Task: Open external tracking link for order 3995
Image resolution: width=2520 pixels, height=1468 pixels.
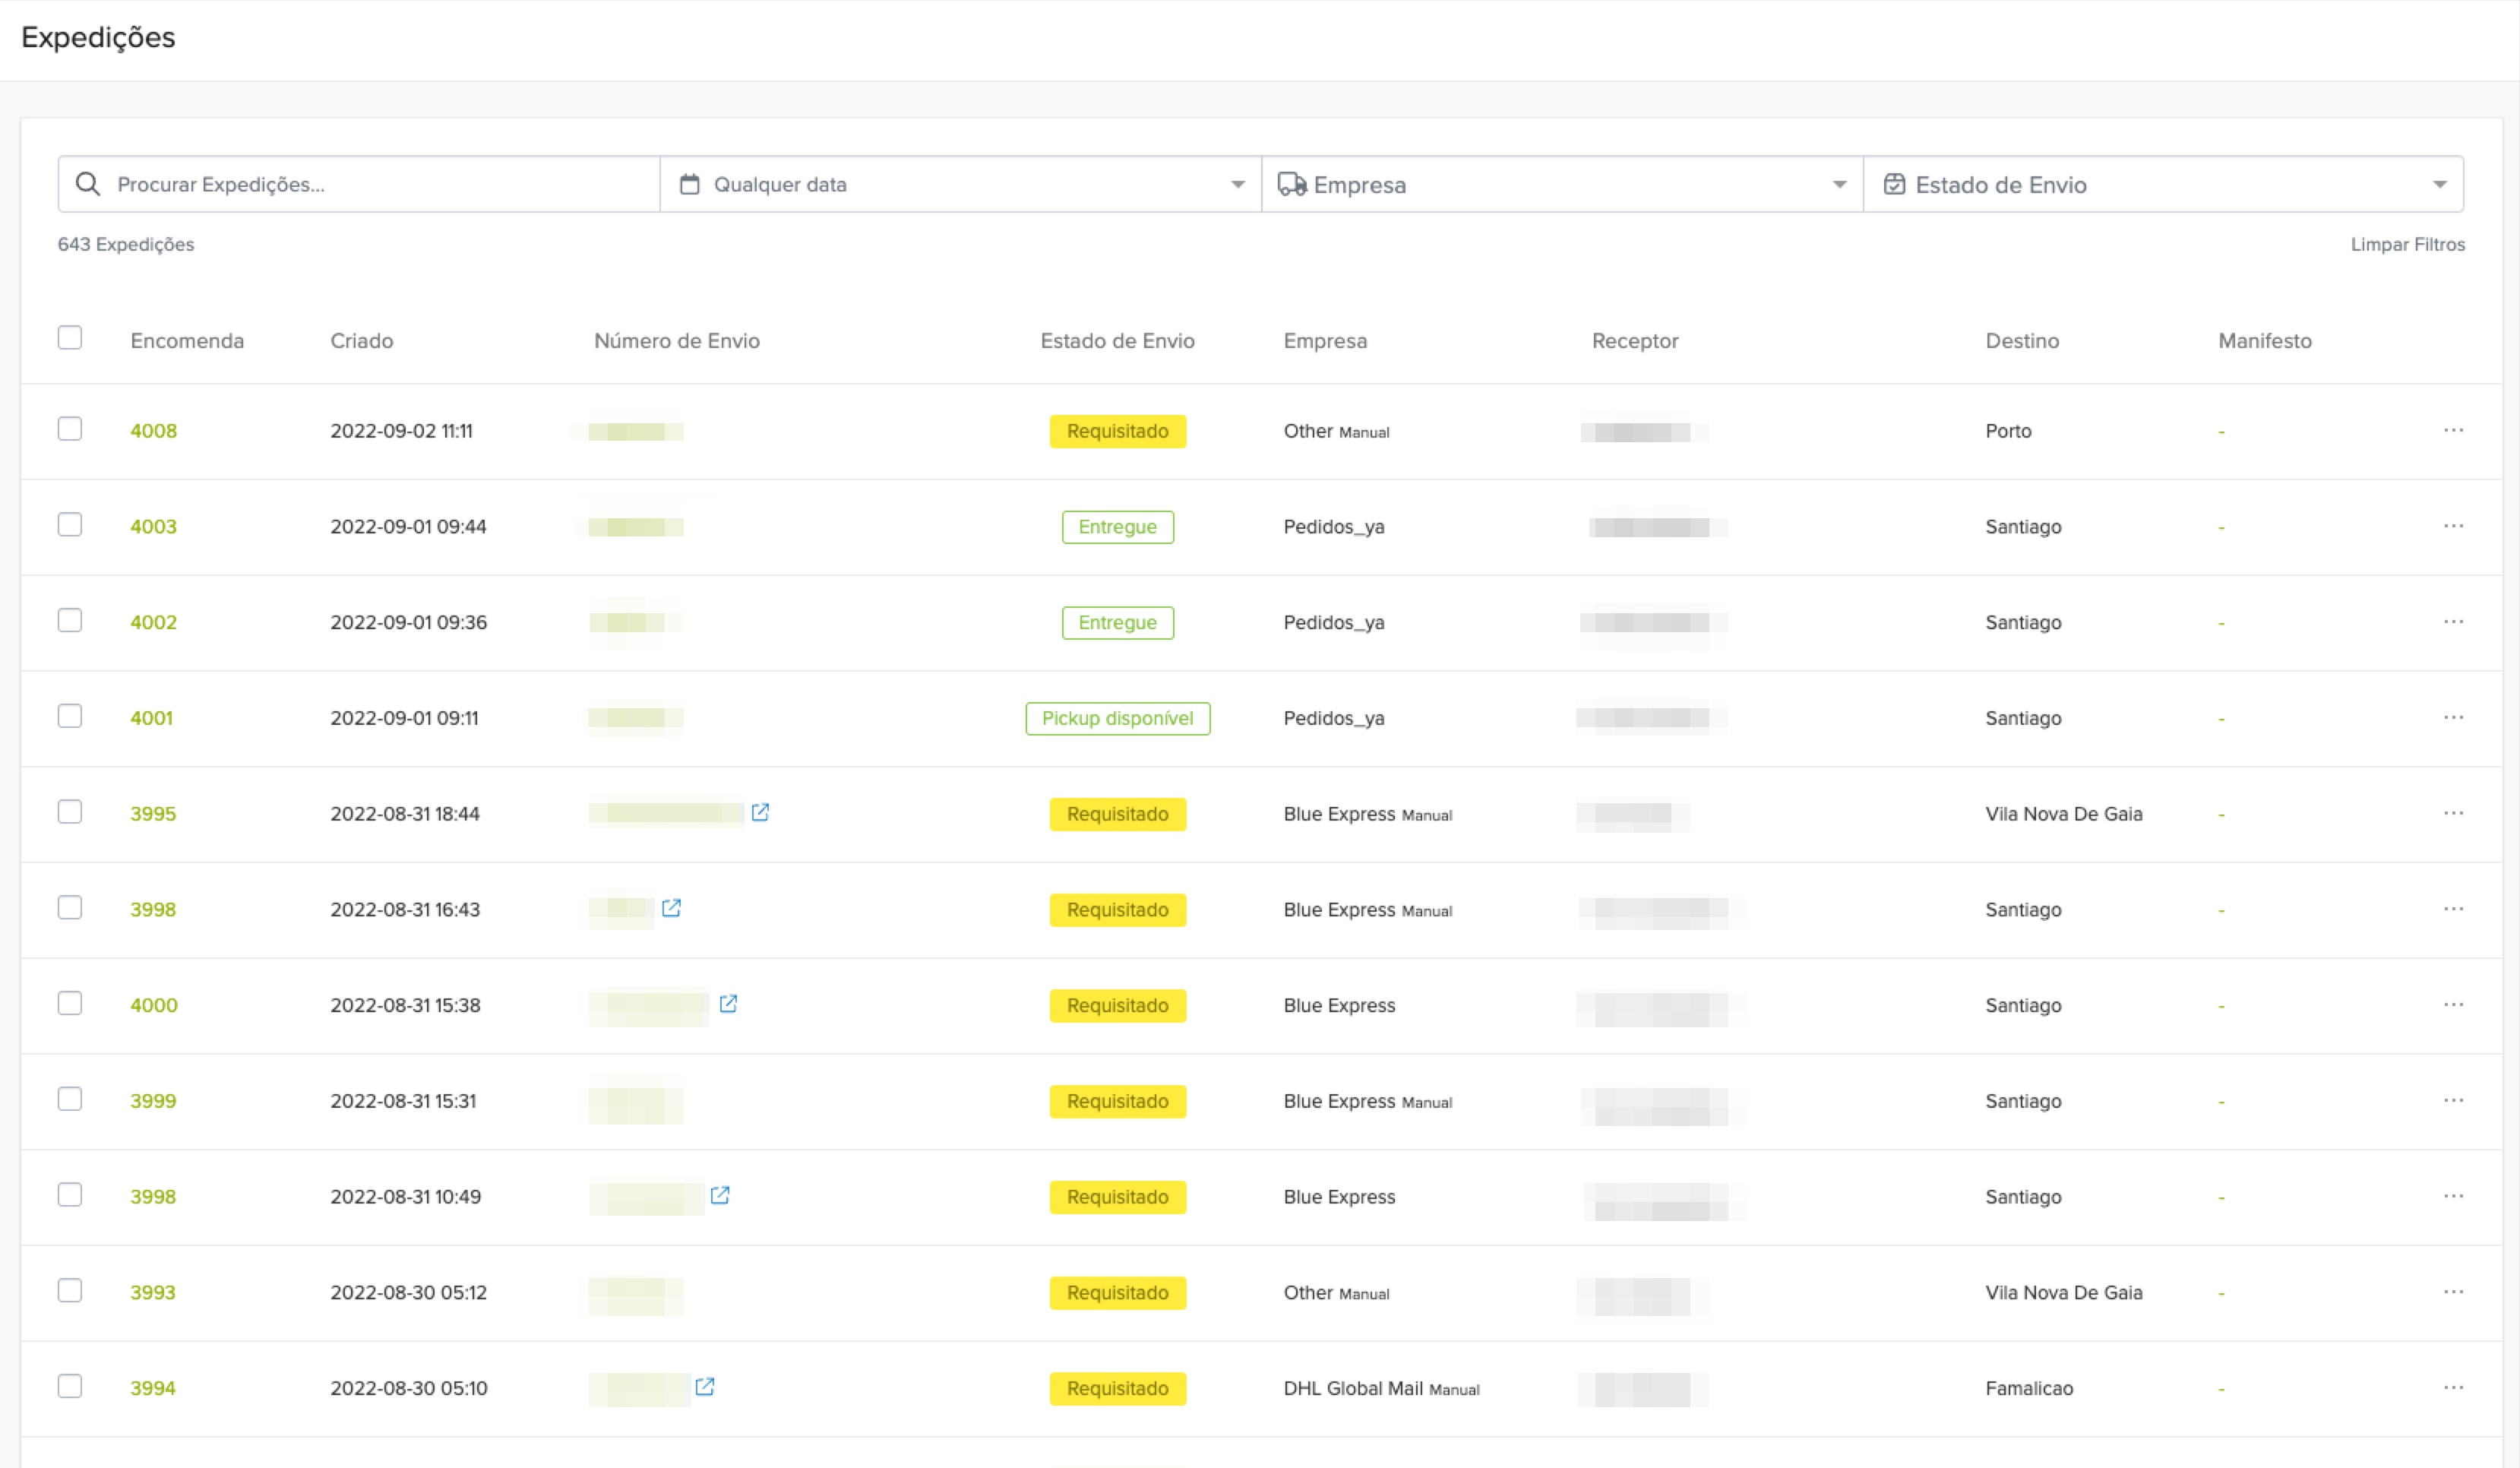Action: point(760,812)
